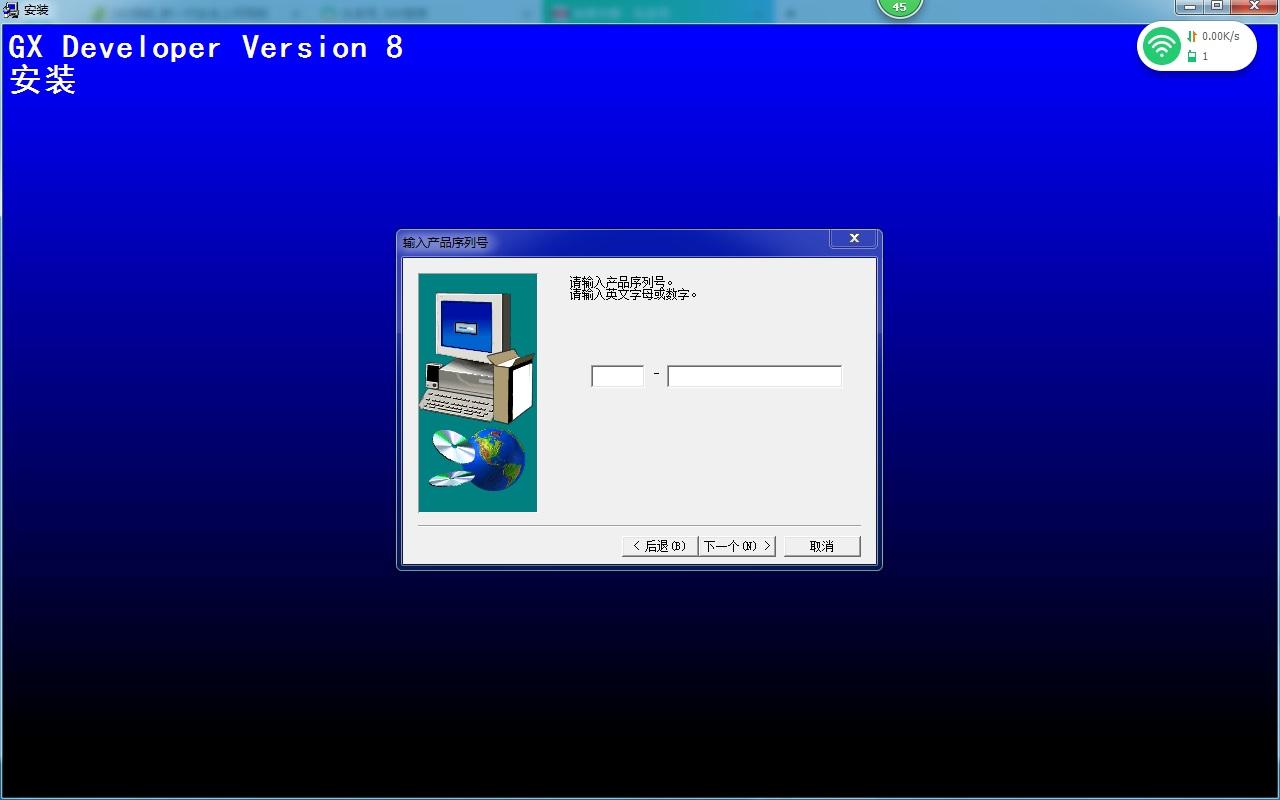Click the 输入产品序列号 dialog title bar

coord(600,242)
